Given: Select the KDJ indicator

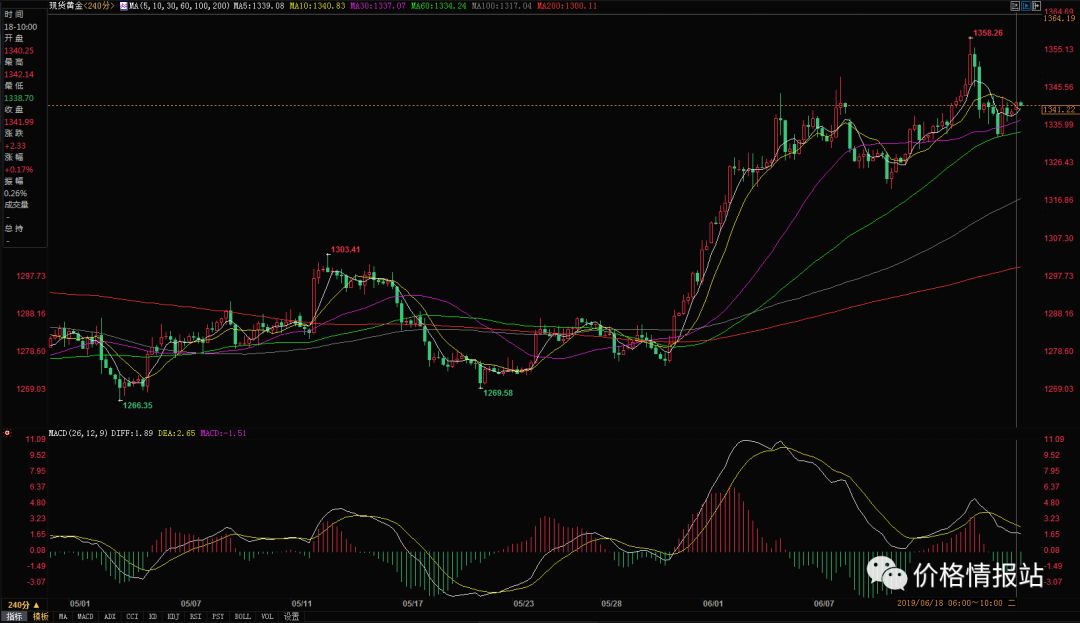Looking at the screenshot, I should 172,617.
